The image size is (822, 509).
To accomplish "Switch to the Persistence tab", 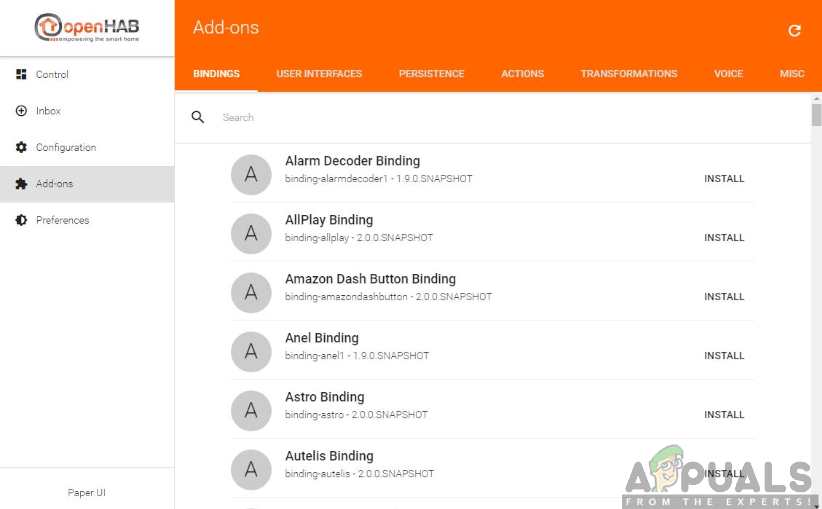I will click(x=431, y=74).
